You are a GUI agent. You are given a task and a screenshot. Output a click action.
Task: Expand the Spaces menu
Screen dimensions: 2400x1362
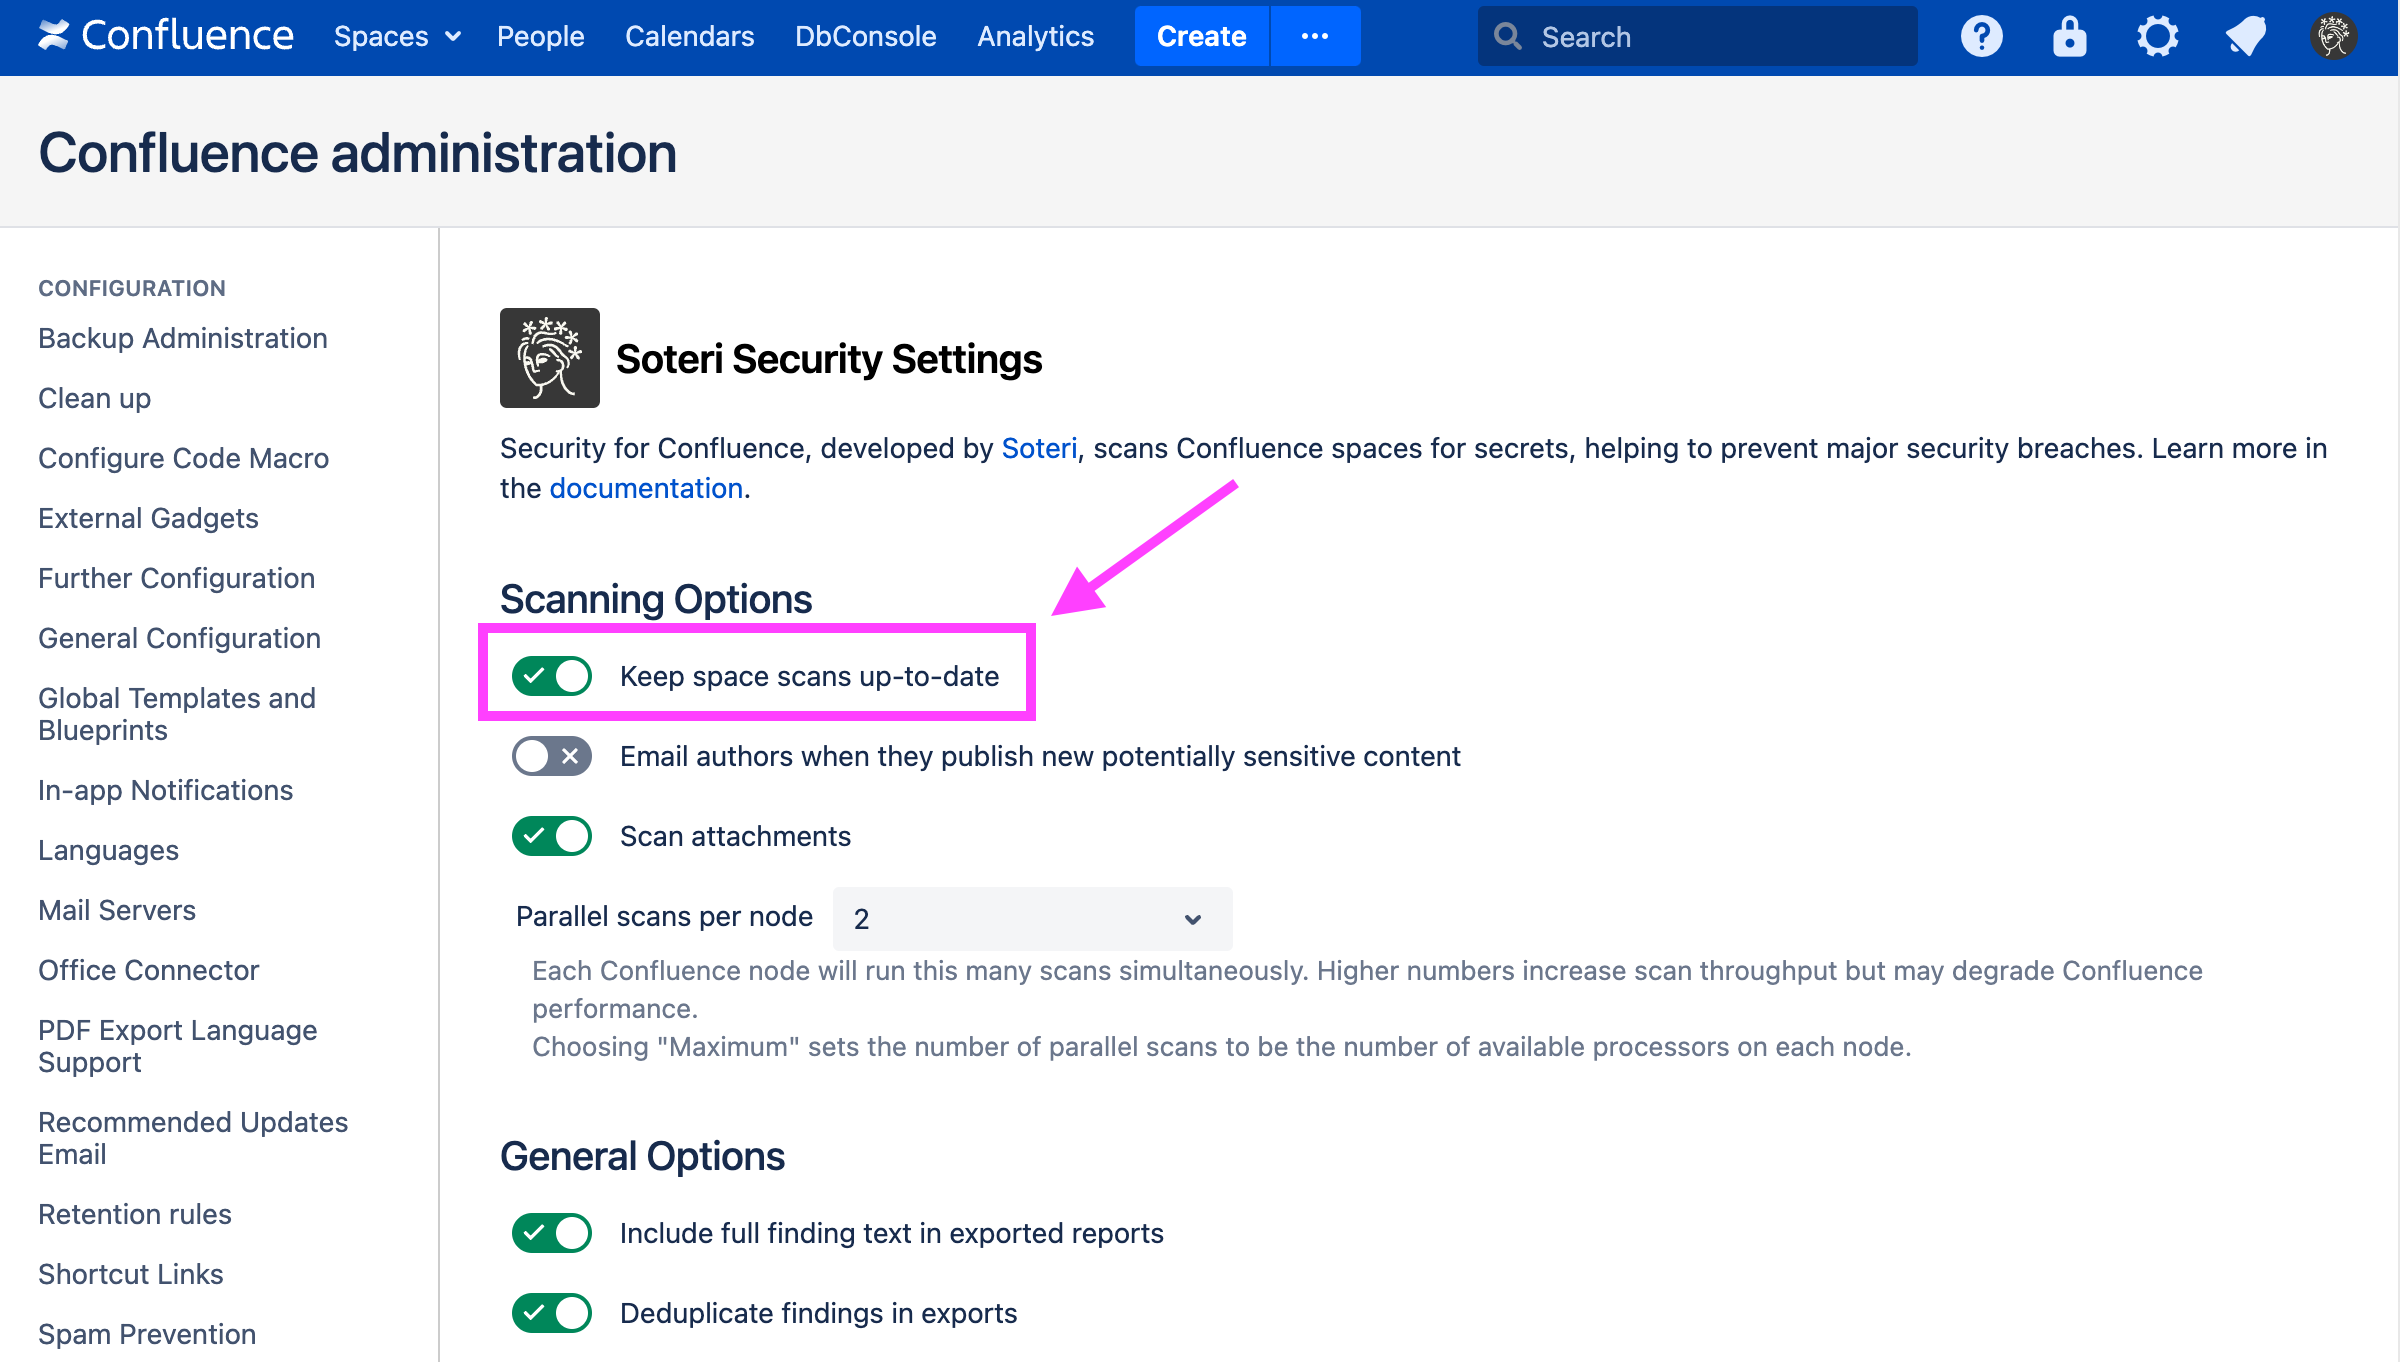tap(397, 37)
